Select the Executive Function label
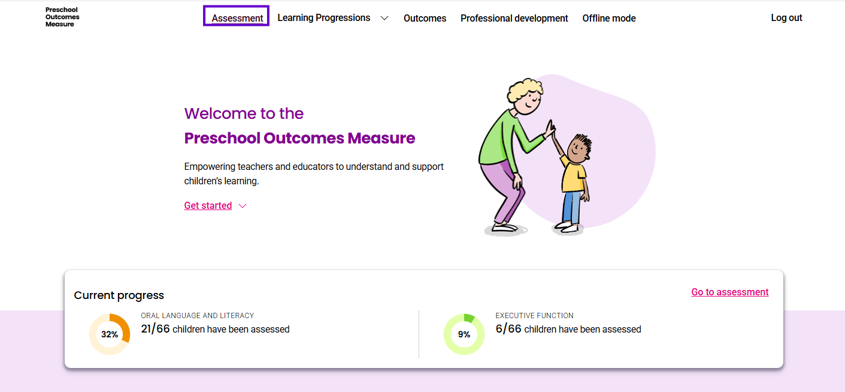This screenshot has height=392, width=845. (534, 315)
